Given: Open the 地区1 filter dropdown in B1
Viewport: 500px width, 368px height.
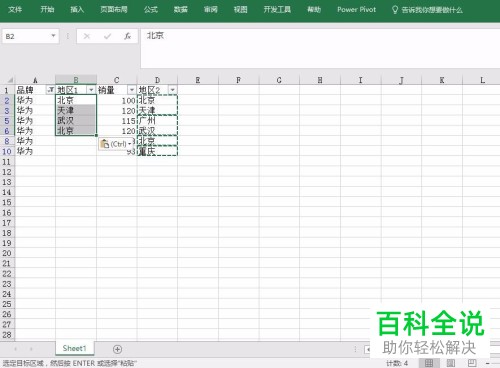Looking at the screenshot, I should (91, 90).
